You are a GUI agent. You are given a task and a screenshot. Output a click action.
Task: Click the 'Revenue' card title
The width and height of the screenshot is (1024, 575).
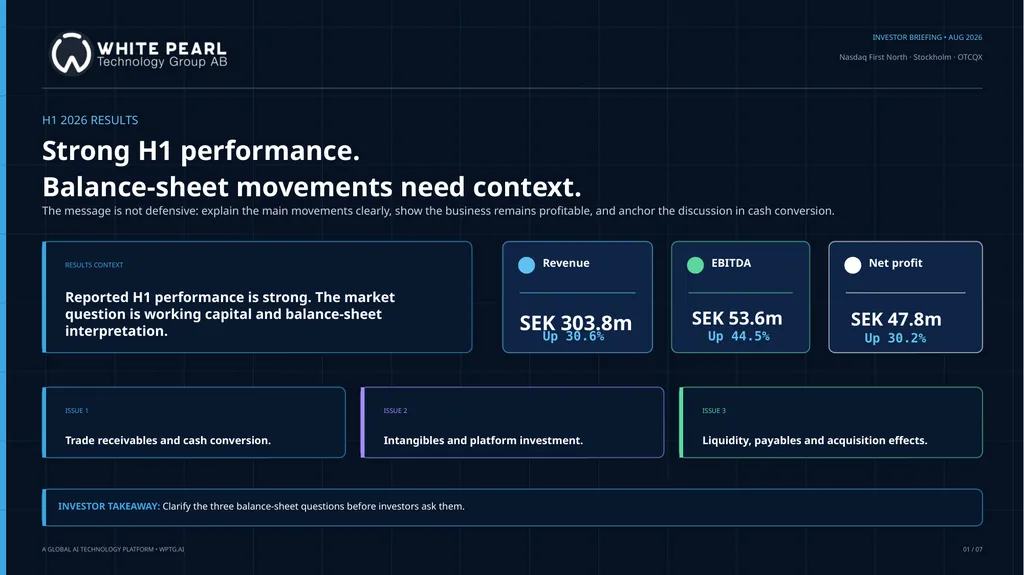pos(566,263)
